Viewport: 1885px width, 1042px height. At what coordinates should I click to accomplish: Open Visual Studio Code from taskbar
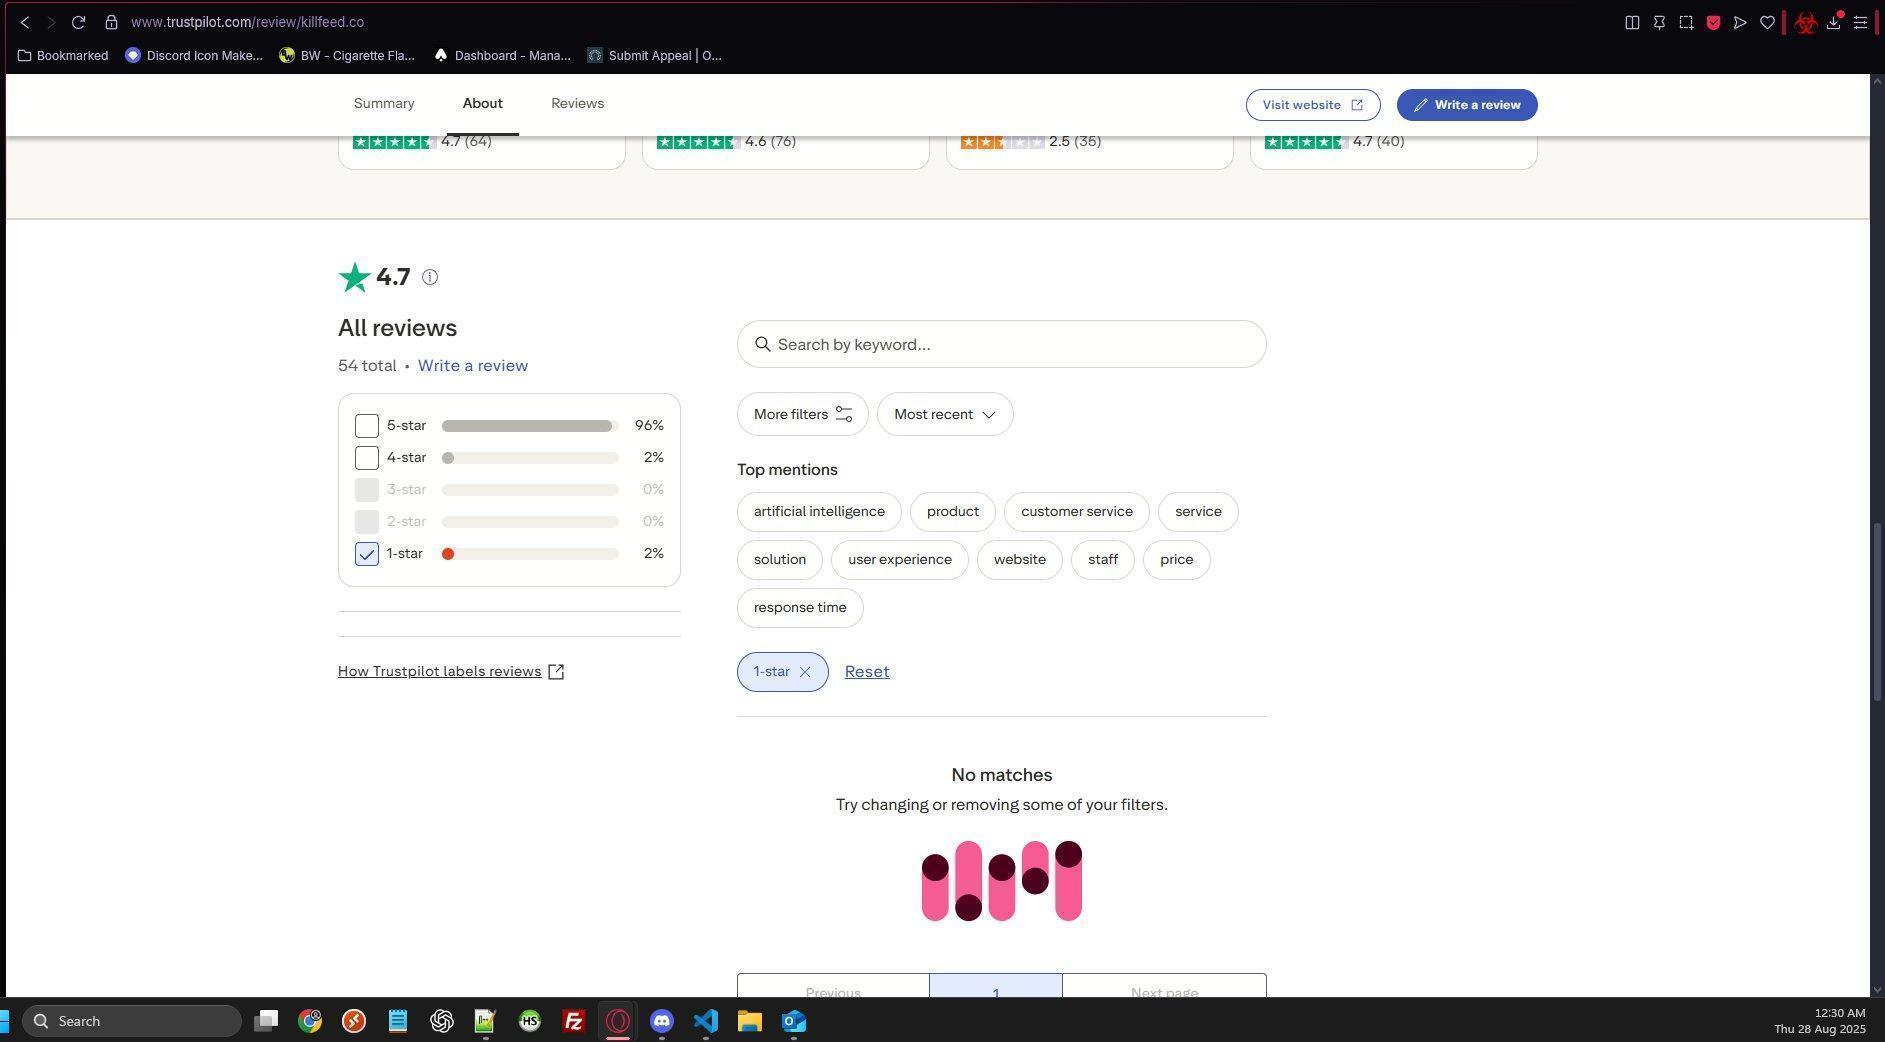click(706, 1021)
